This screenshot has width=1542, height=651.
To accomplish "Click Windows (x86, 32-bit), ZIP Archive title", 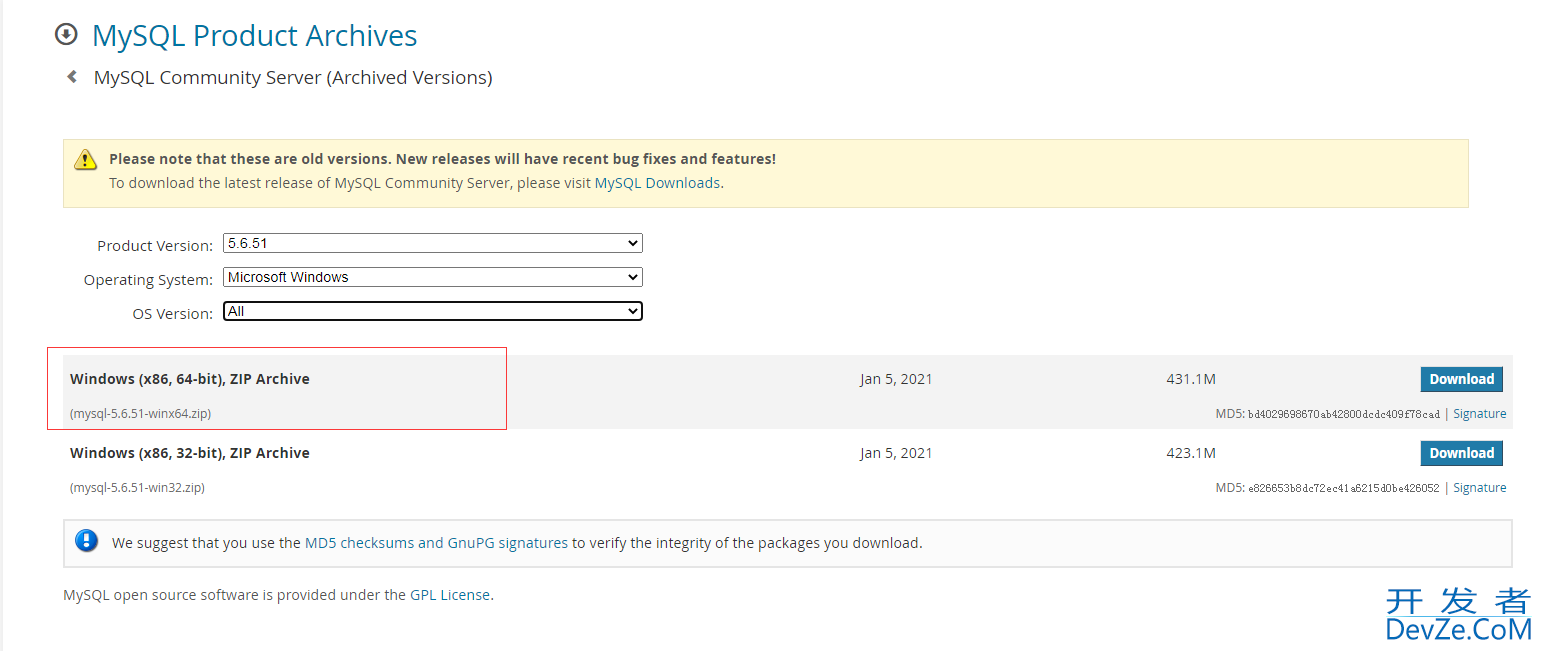I will pyautogui.click(x=190, y=453).
